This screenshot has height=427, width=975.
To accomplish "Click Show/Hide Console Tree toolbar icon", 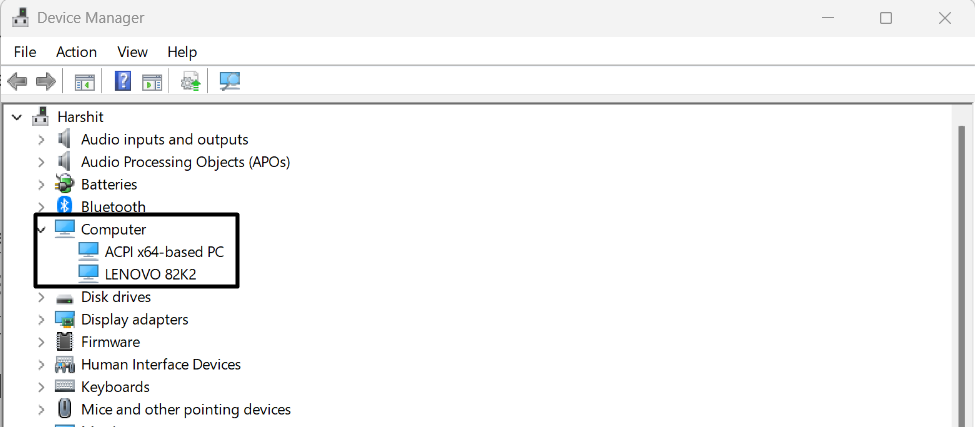I will (x=85, y=82).
